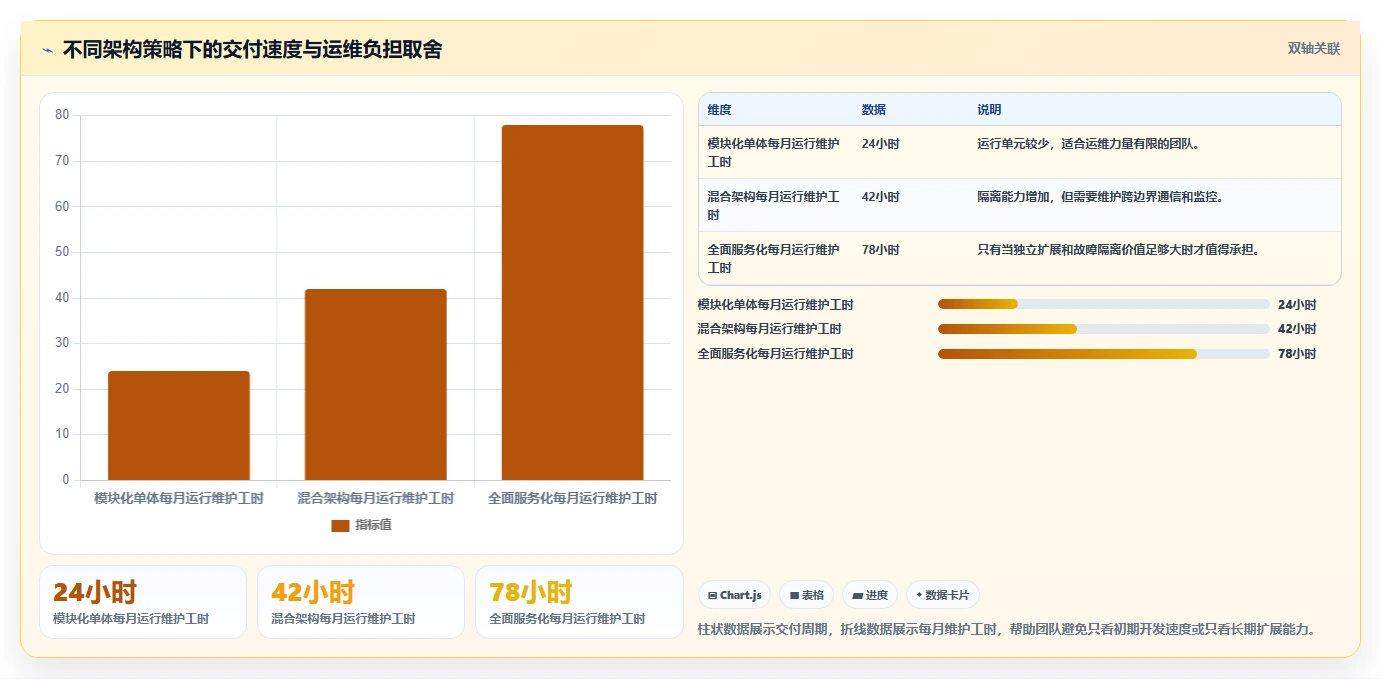1381x679 pixels.
Task: Click the 数据卡片 tag chip
Action: [942, 595]
